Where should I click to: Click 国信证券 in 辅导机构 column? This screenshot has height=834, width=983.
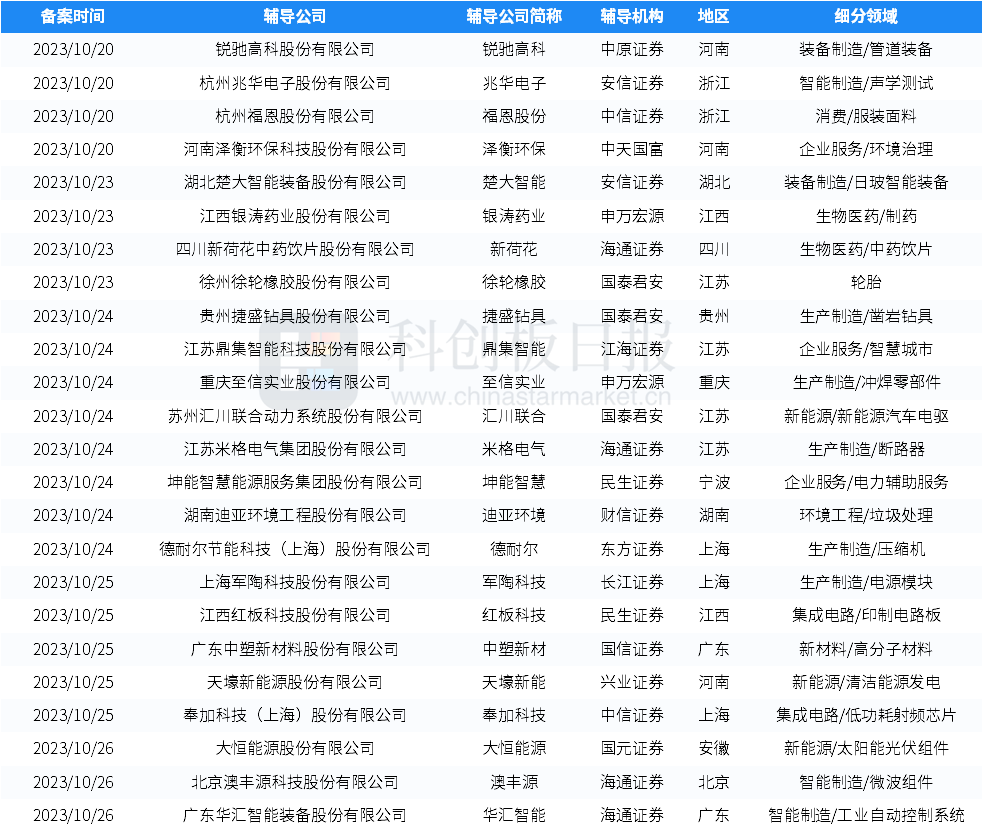[632, 649]
